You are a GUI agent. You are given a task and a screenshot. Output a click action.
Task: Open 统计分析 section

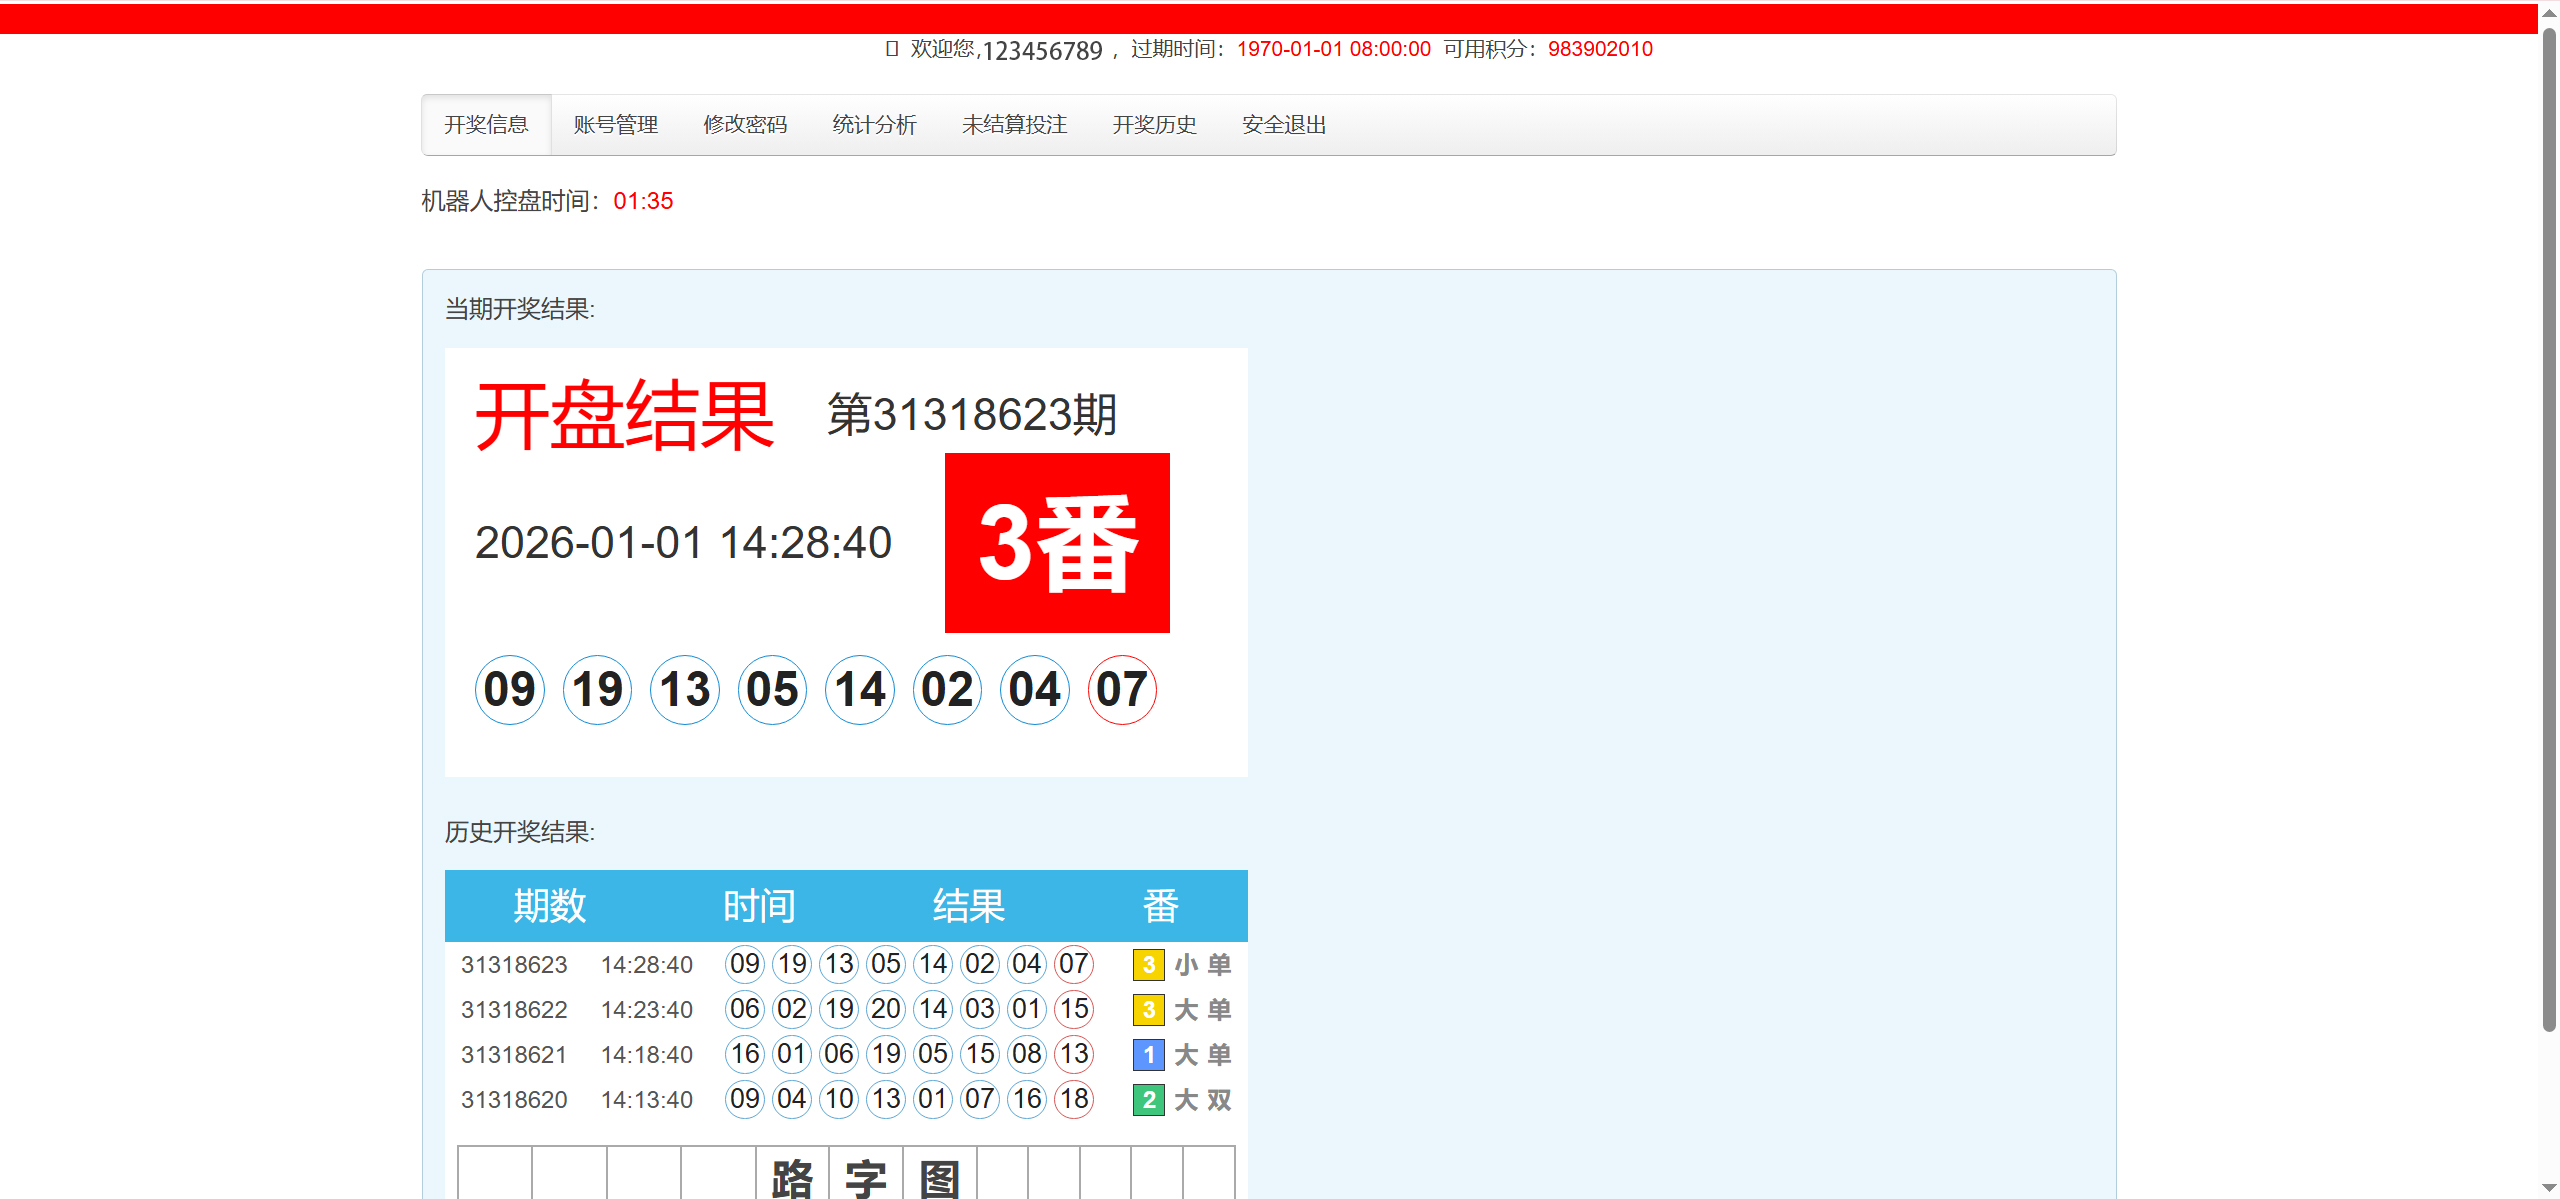[874, 125]
